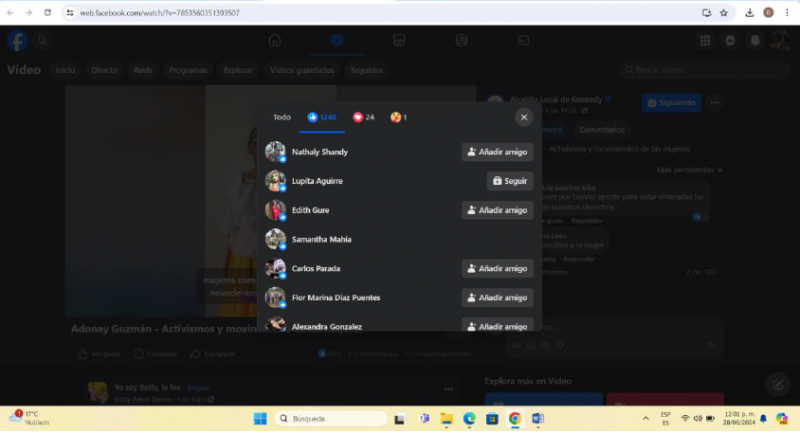The height and width of the screenshot is (433, 800).
Task: Open Lupita Aguirre's profile picture
Action: point(275,181)
